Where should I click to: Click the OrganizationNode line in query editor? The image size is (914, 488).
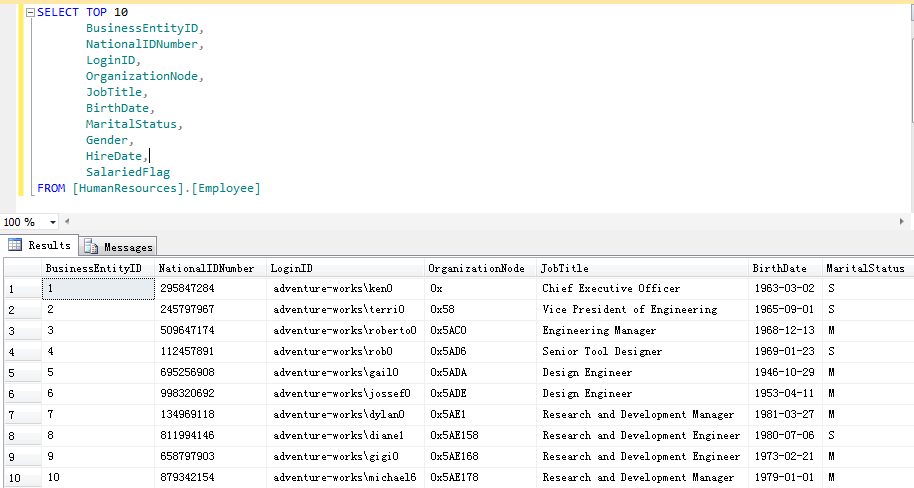pos(145,76)
